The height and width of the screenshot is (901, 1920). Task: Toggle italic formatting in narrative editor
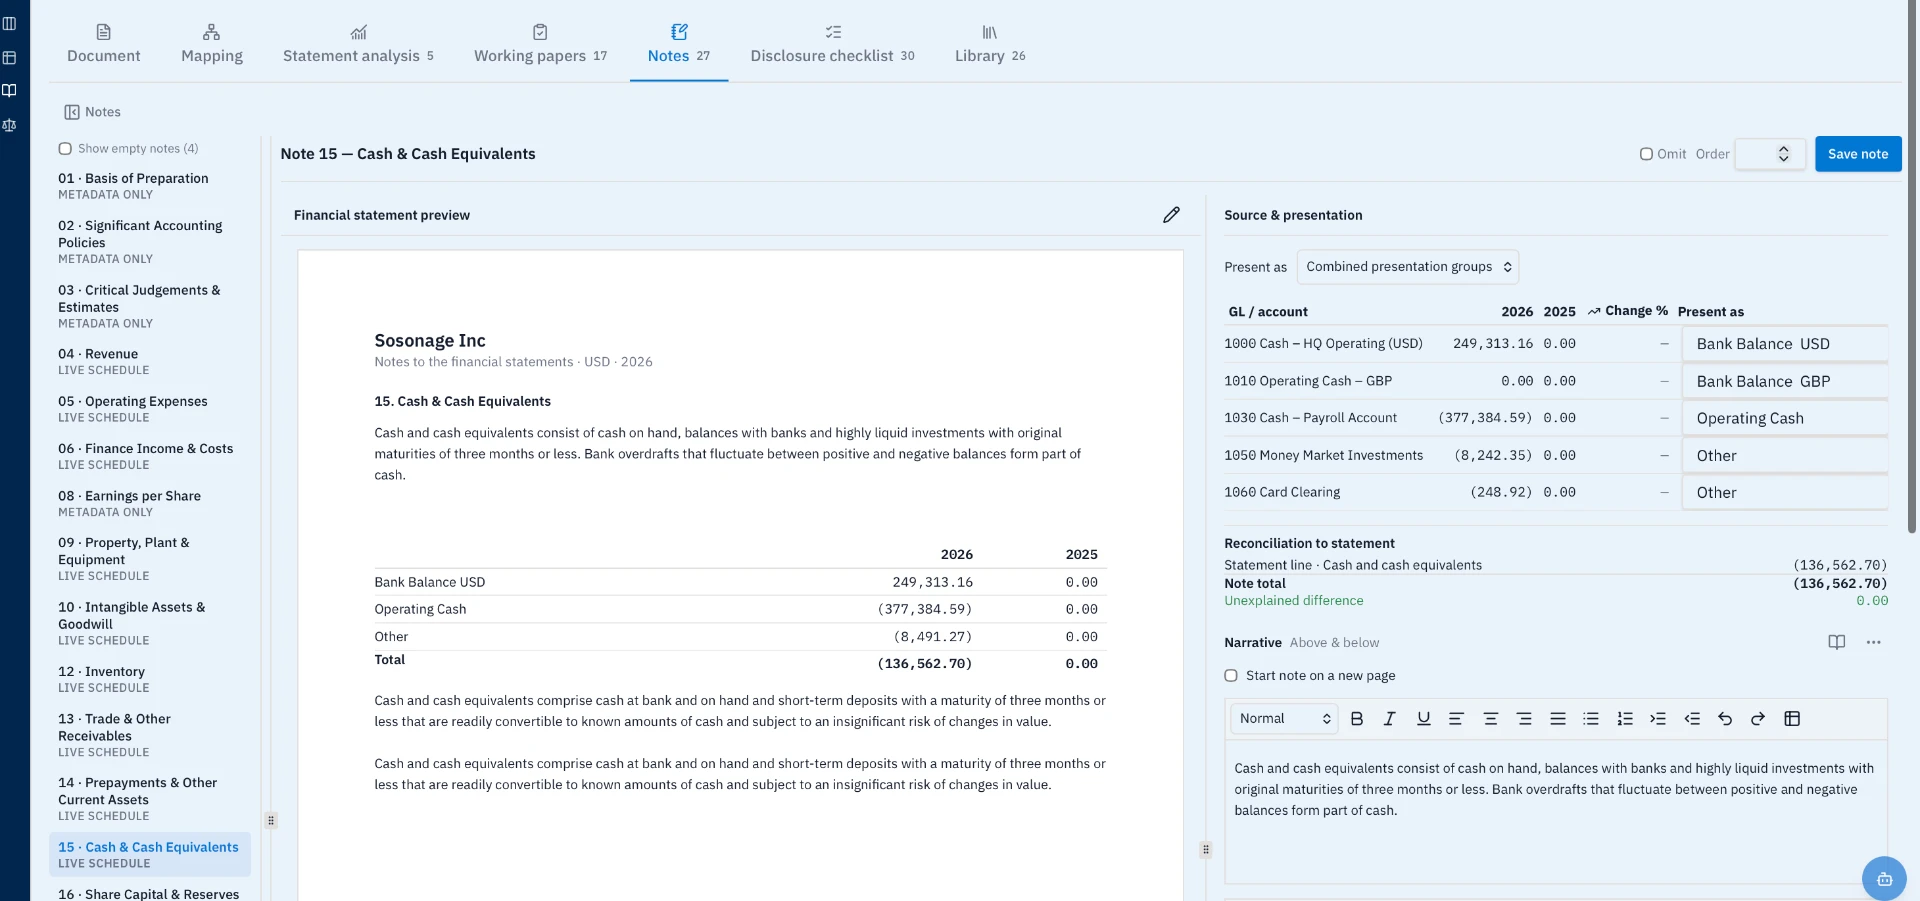pos(1390,719)
